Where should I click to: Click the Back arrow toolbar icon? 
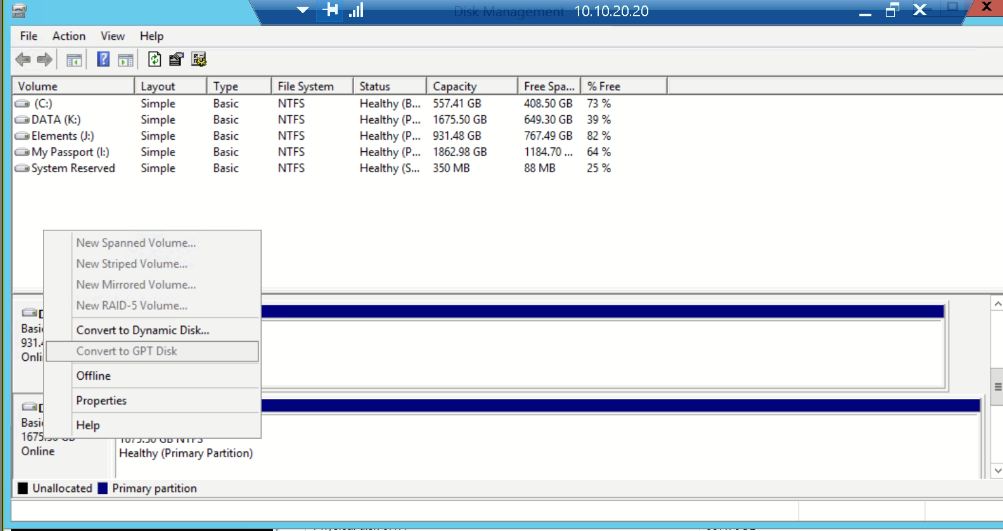23,60
